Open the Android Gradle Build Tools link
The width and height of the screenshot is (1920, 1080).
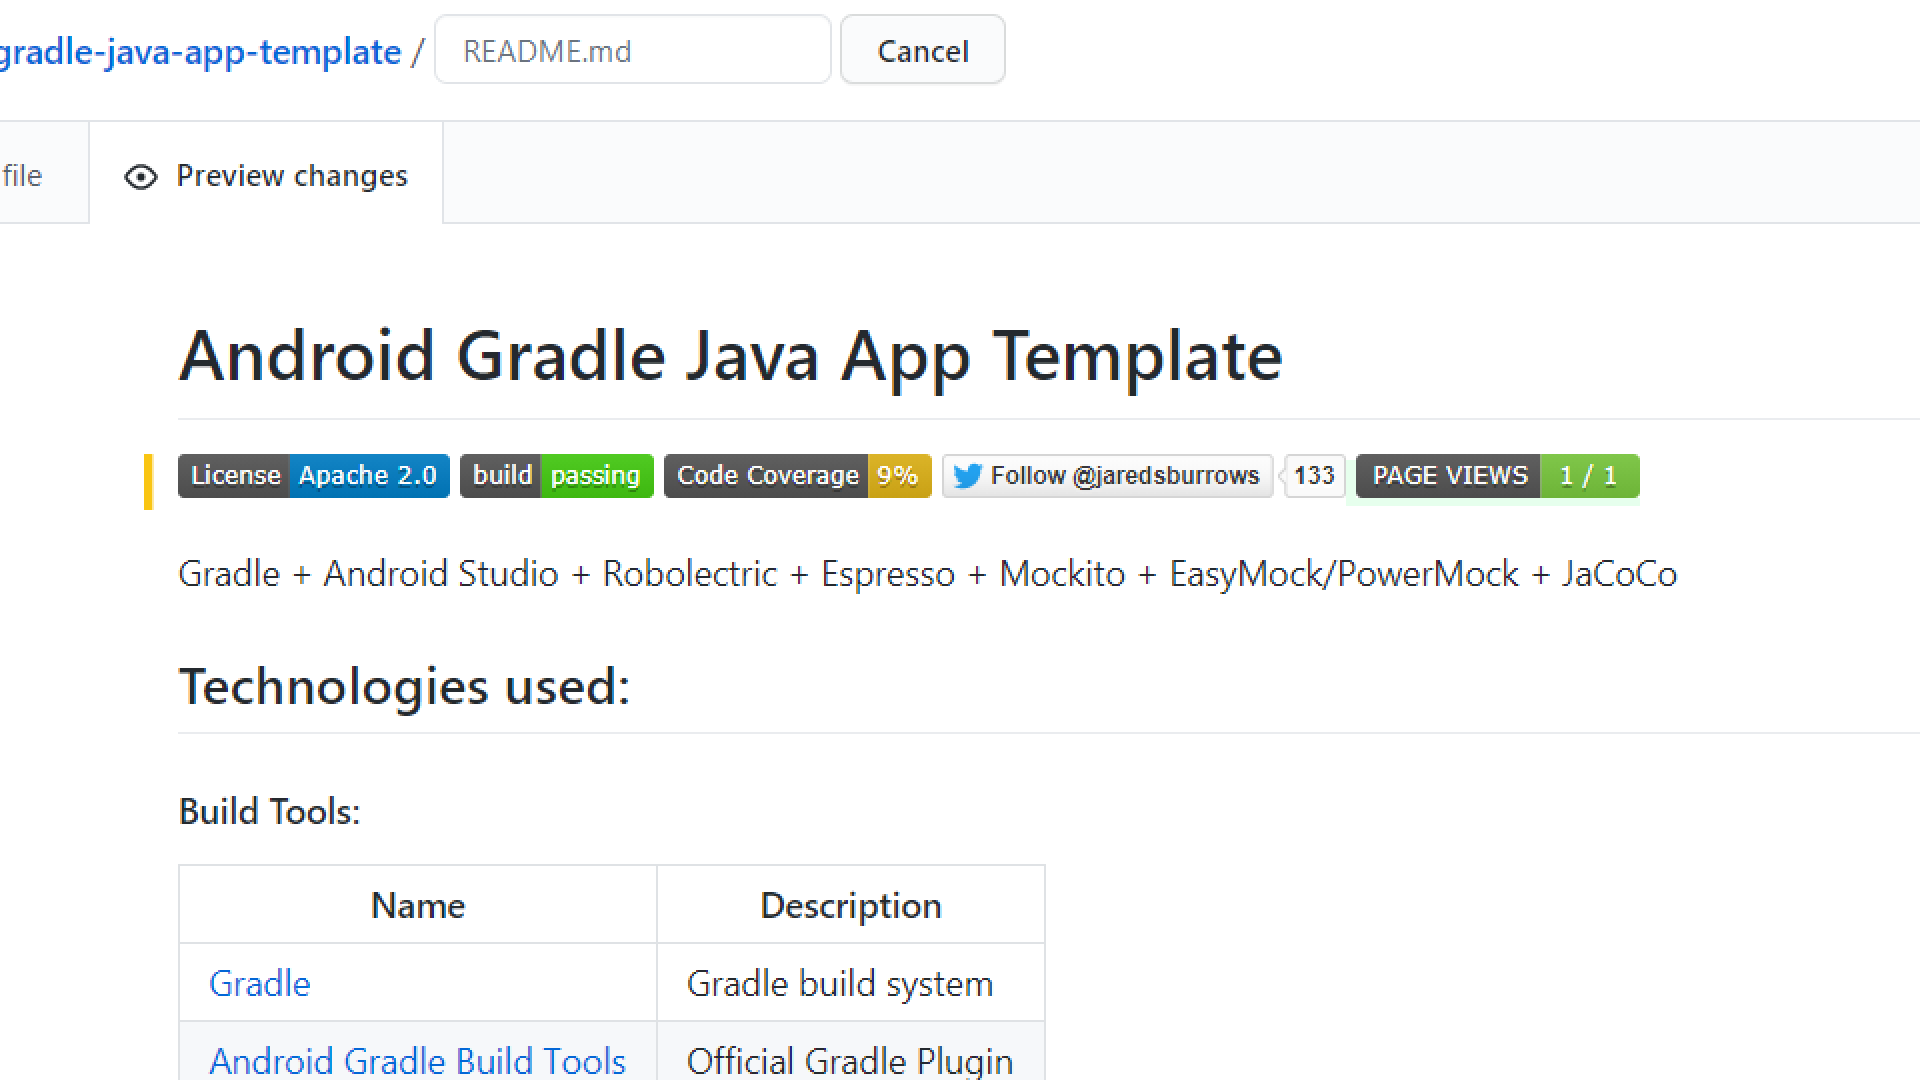click(x=417, y=1060)
